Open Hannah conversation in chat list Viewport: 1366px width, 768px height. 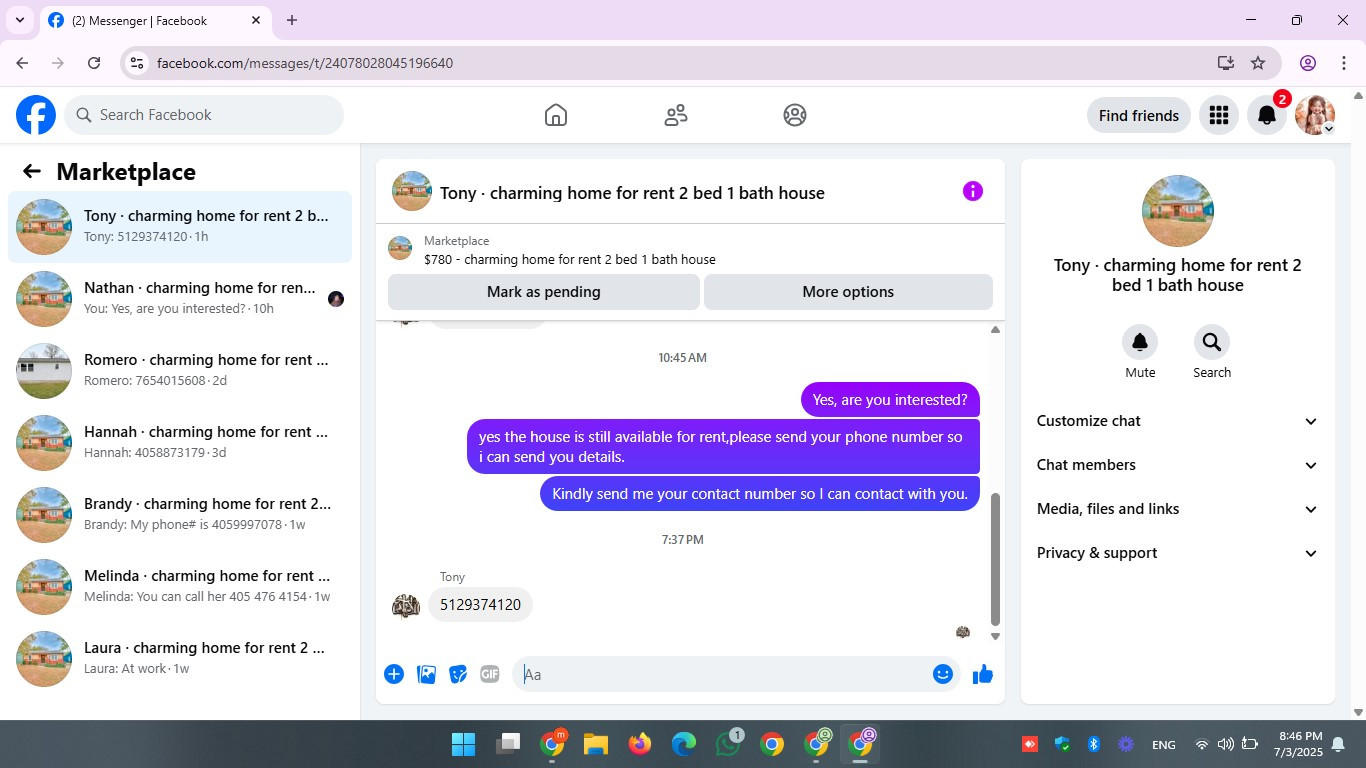tap(180, 443)
